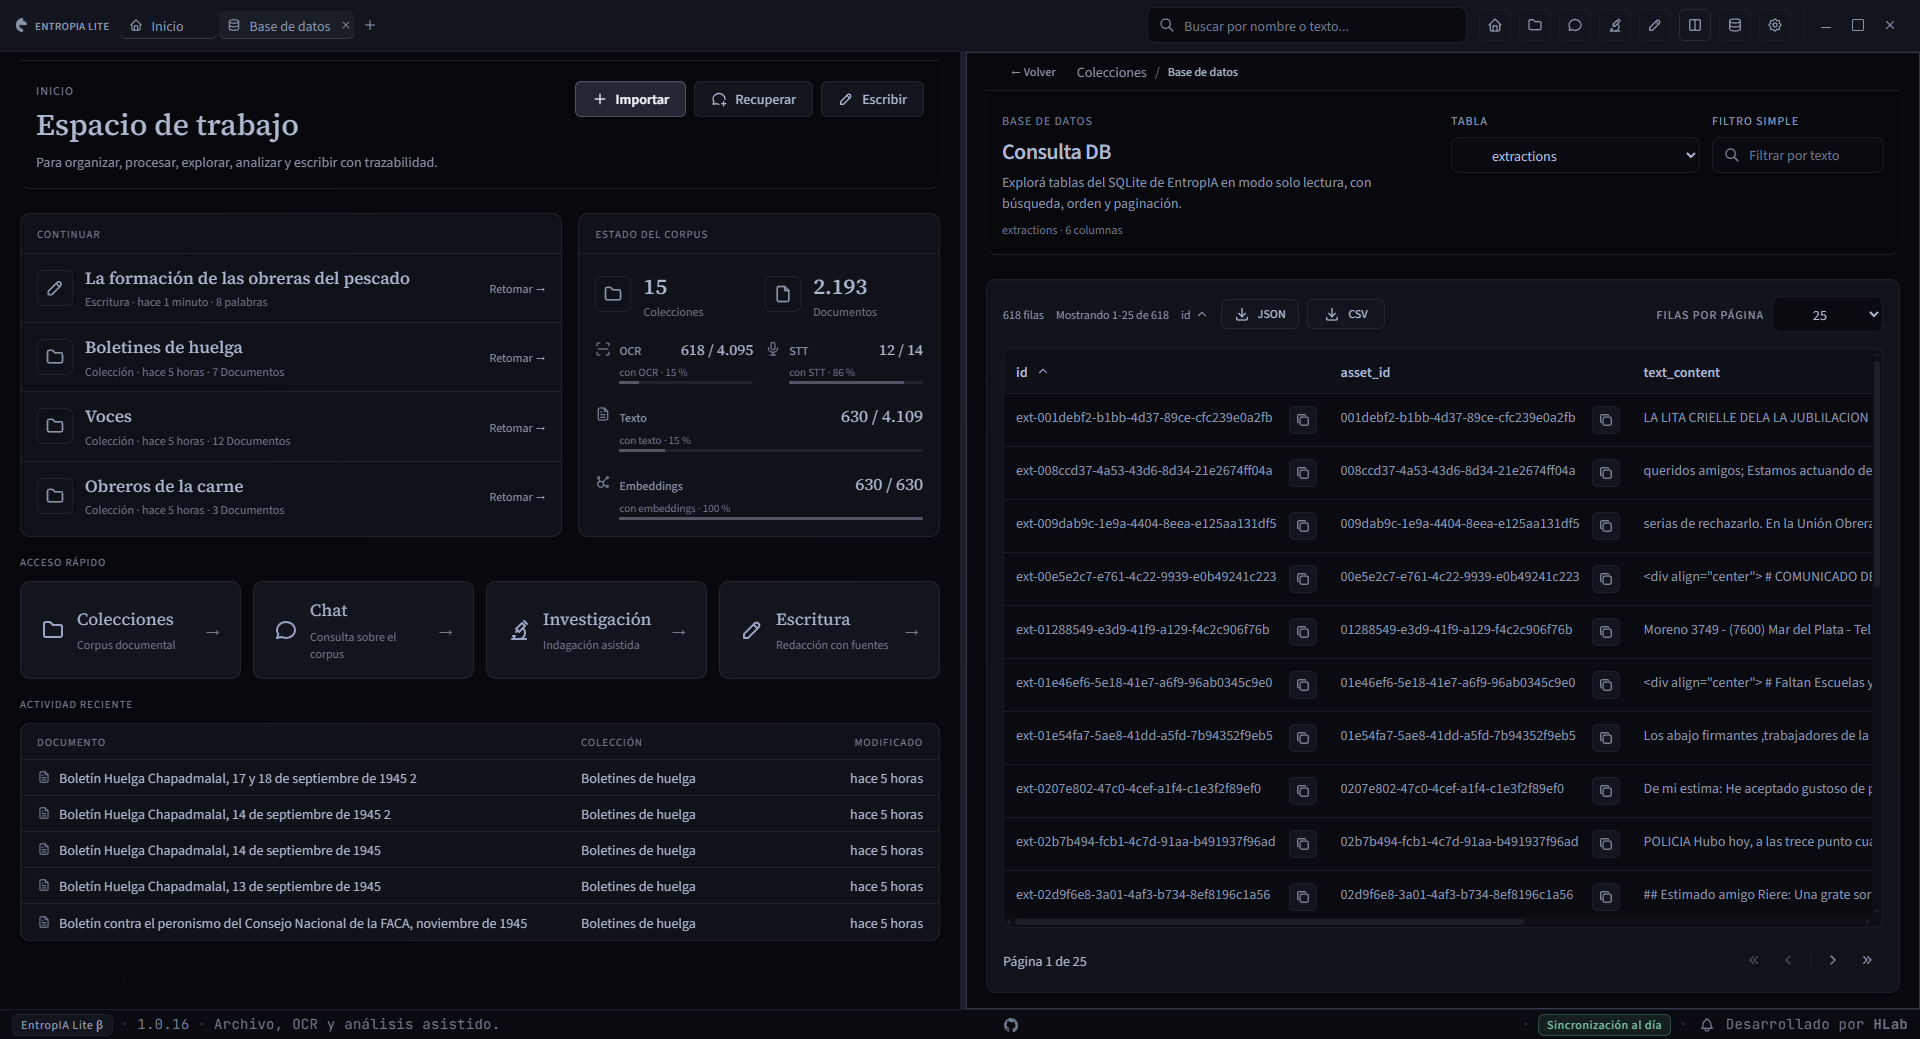This screenshot has width=1920, height=1039.
Task: Click the Sincronización al día status badge
Action: [1604, 1025]
